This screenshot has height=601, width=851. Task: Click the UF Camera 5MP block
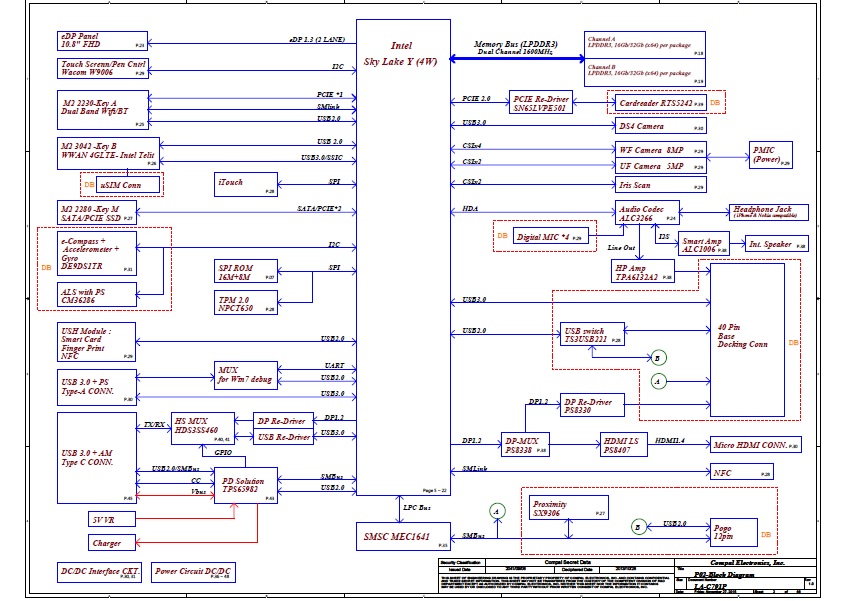click(x=661, y=166)
